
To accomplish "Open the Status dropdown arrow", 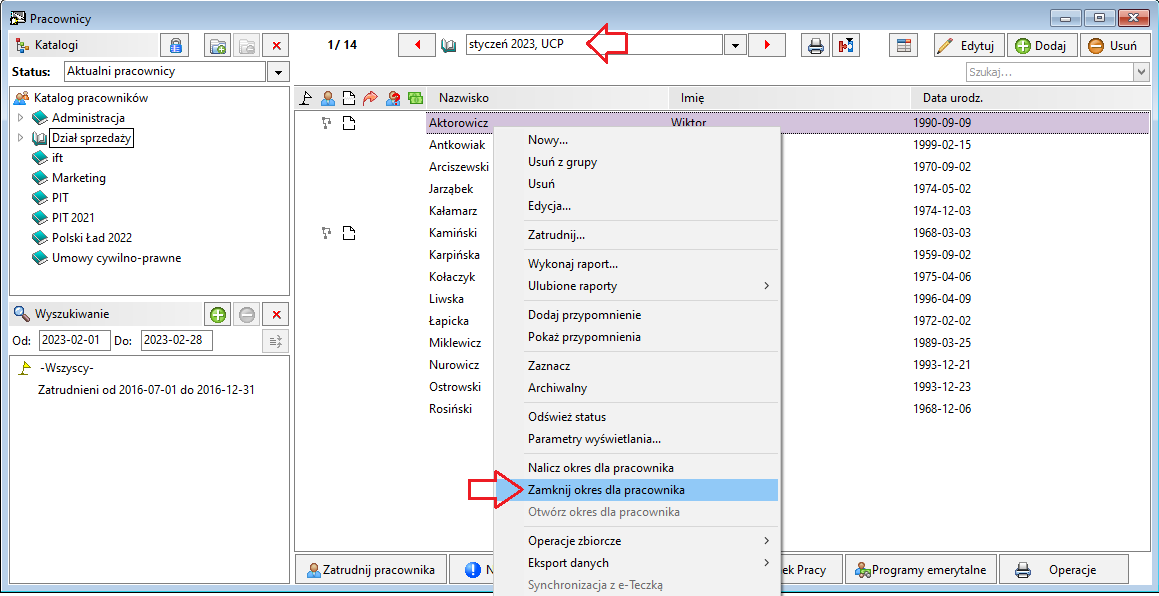I will click(x=278, y=72).
